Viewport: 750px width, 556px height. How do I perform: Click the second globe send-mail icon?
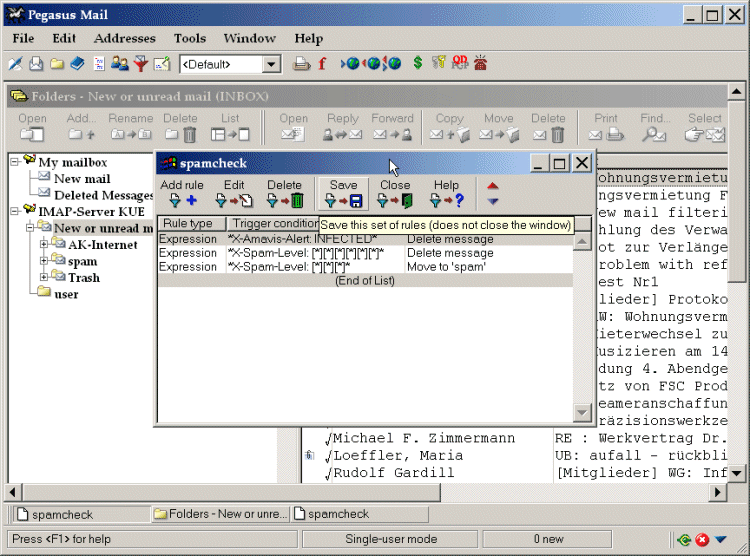371,63
